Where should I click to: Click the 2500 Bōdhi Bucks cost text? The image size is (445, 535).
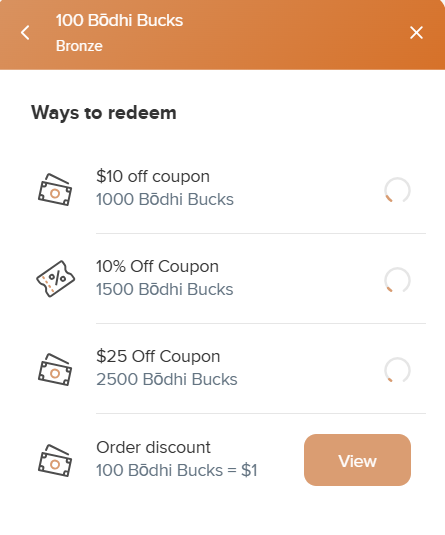[x=167, y=380]
